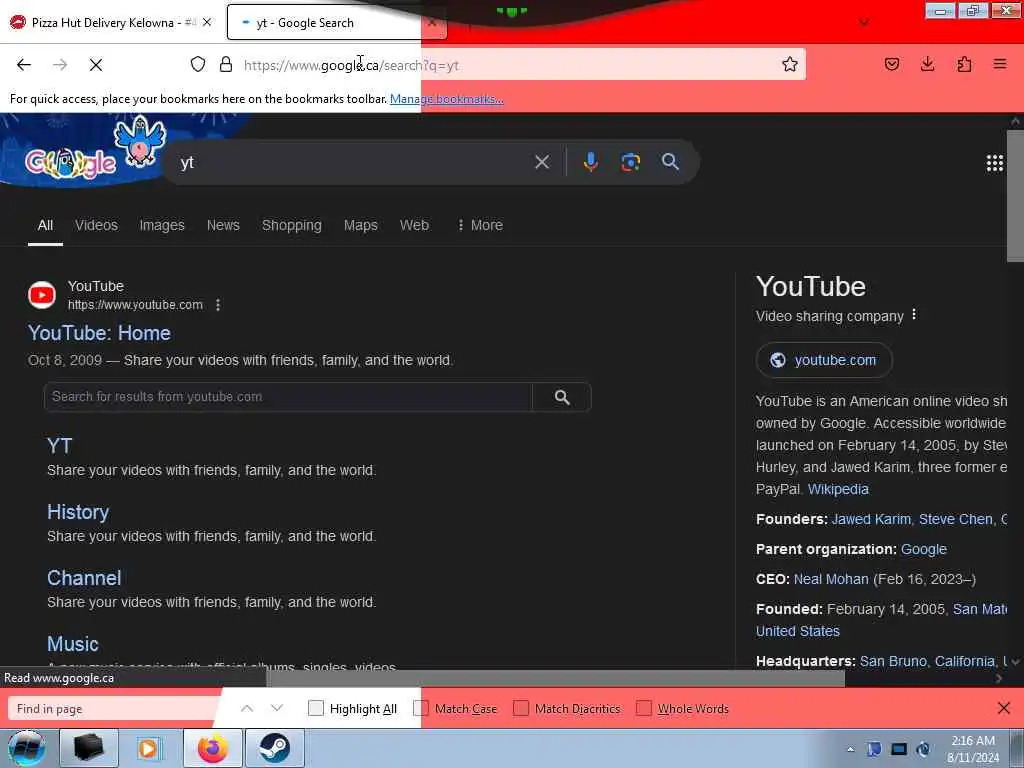This screenshot has width=1024, height=768.
Task: Toggle the Whole Words checkbox
Action: tap(643, 708)
